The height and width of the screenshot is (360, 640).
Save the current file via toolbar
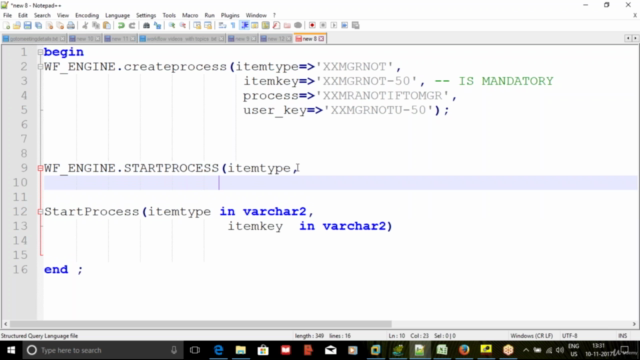pyautogui.click(x=27, y=25)
